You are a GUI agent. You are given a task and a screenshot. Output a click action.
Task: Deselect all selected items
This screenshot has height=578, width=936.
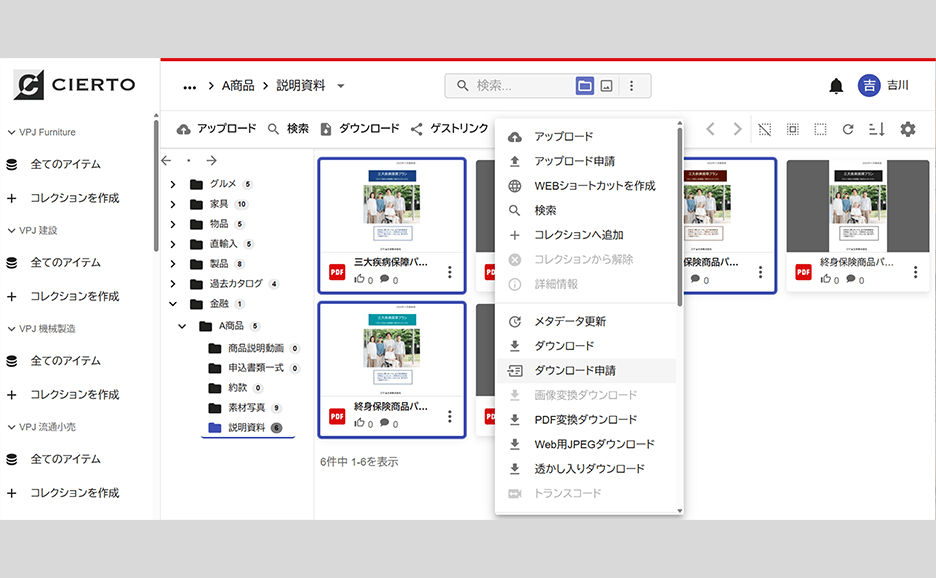tap(764, 129)
